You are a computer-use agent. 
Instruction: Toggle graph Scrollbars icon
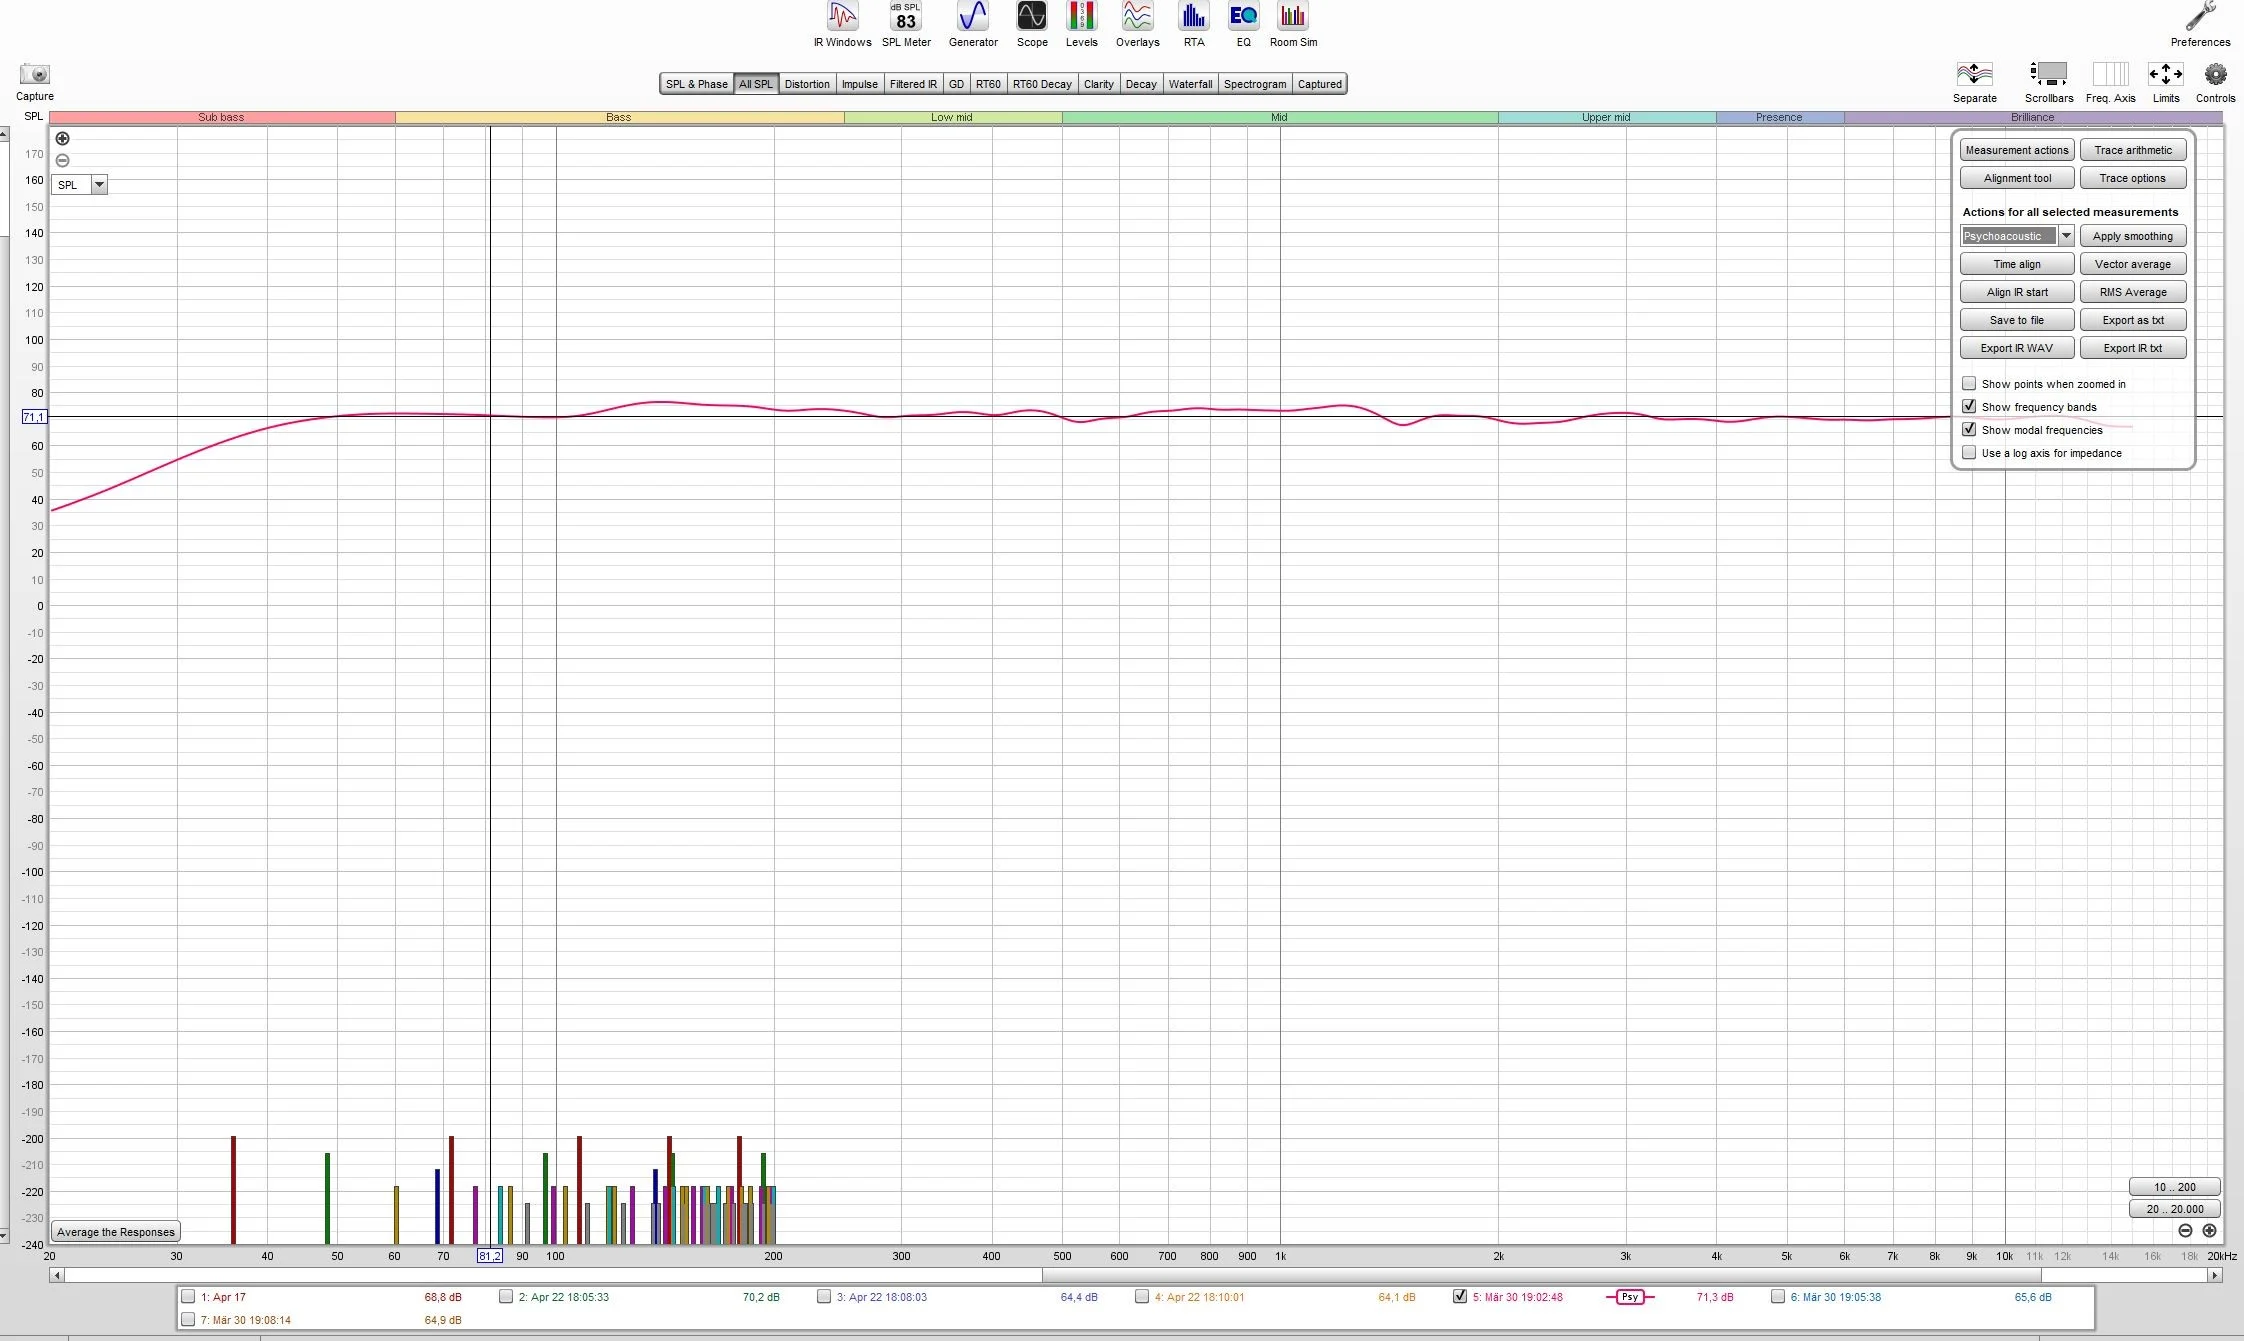(x=2048, y=82)
